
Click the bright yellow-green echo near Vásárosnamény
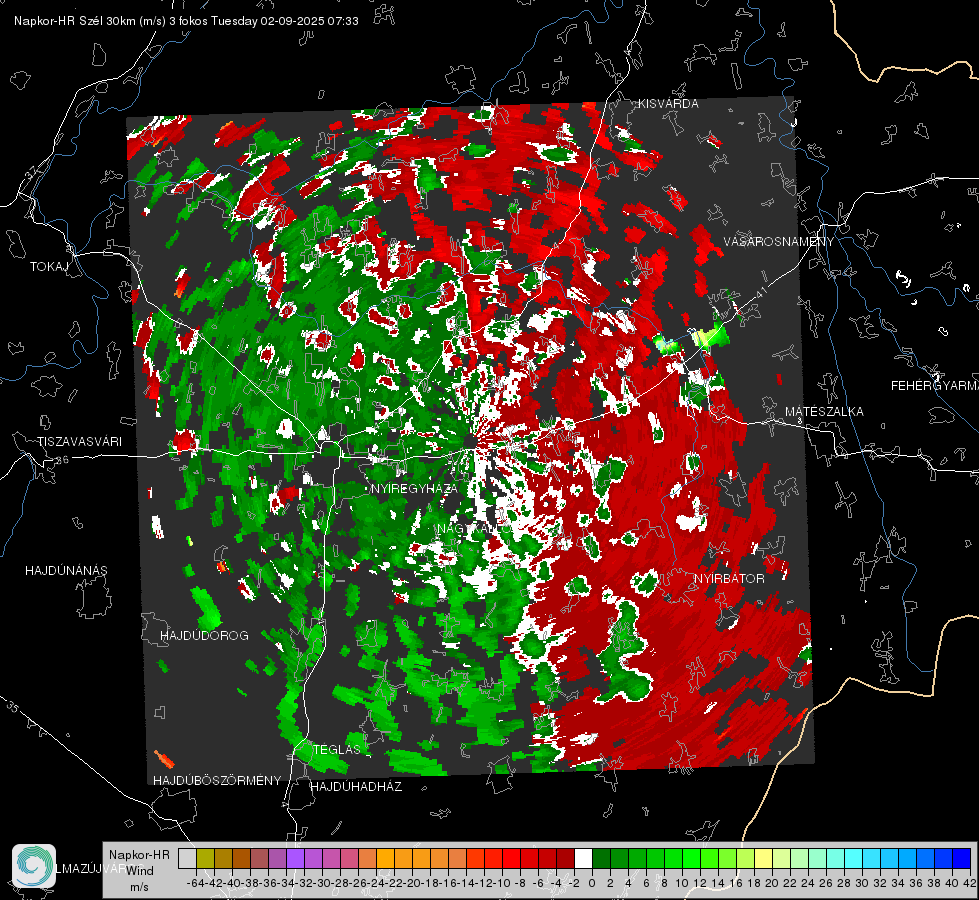tap(710, 337)
